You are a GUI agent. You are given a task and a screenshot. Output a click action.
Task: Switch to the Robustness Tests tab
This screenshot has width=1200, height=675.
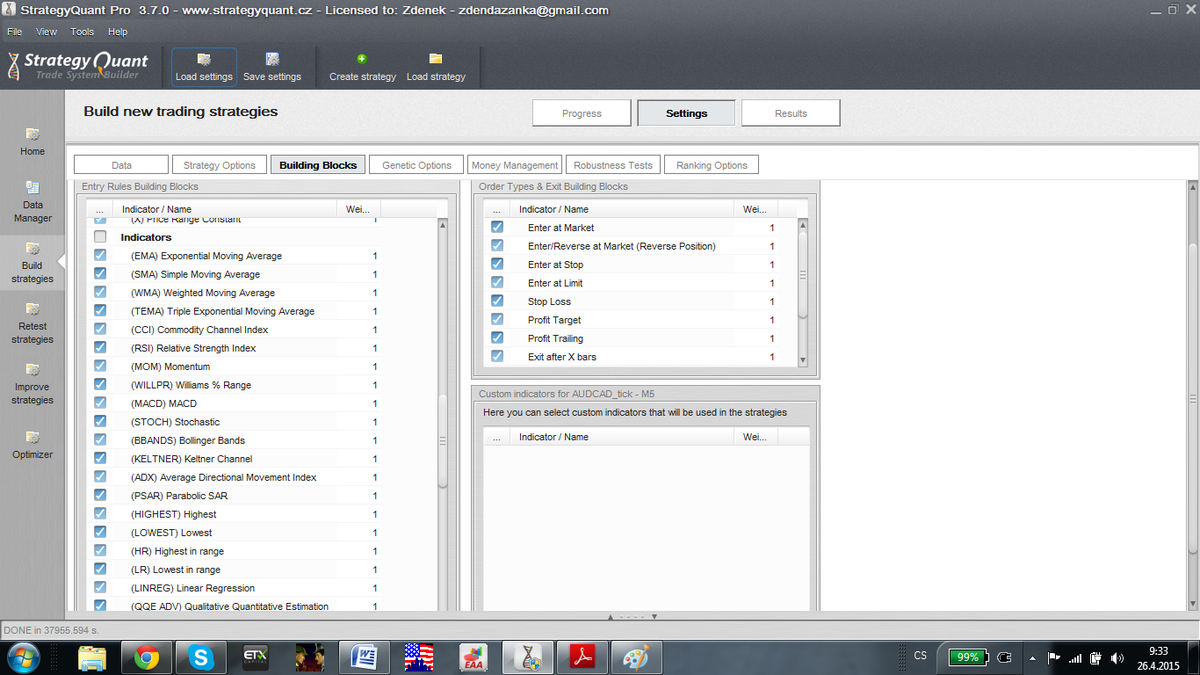[x=613, y=165]
